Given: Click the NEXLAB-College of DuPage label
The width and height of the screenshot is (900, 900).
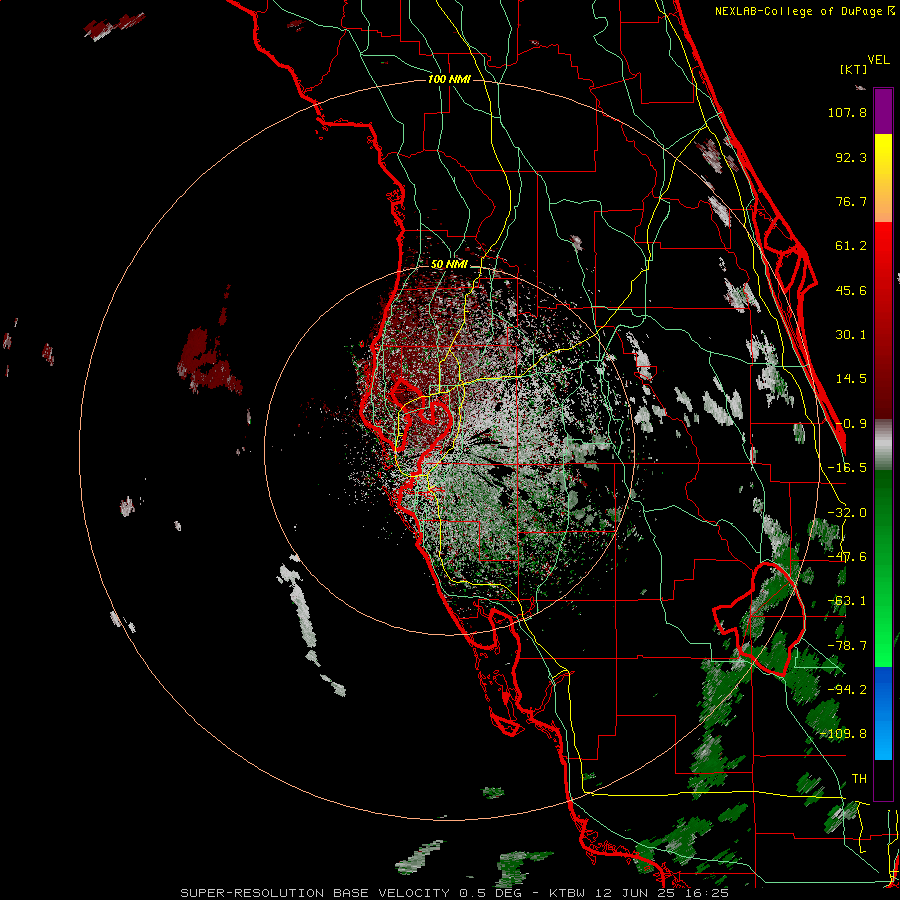Looking at the screenshot, I should 805,11.
